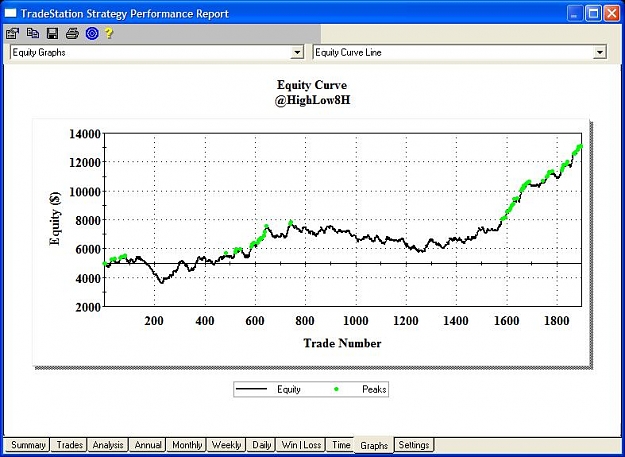Switch to the Time tab

coord(341,445)
